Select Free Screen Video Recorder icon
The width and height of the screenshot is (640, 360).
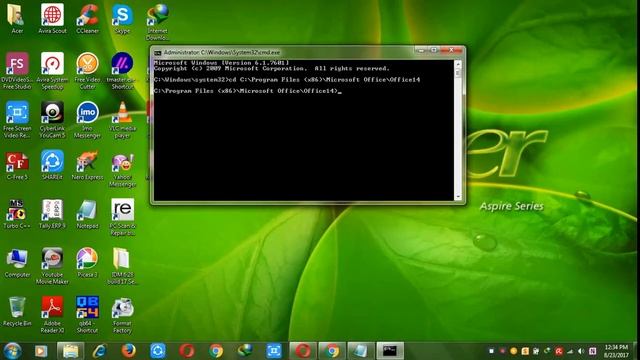tap(17, 120)
